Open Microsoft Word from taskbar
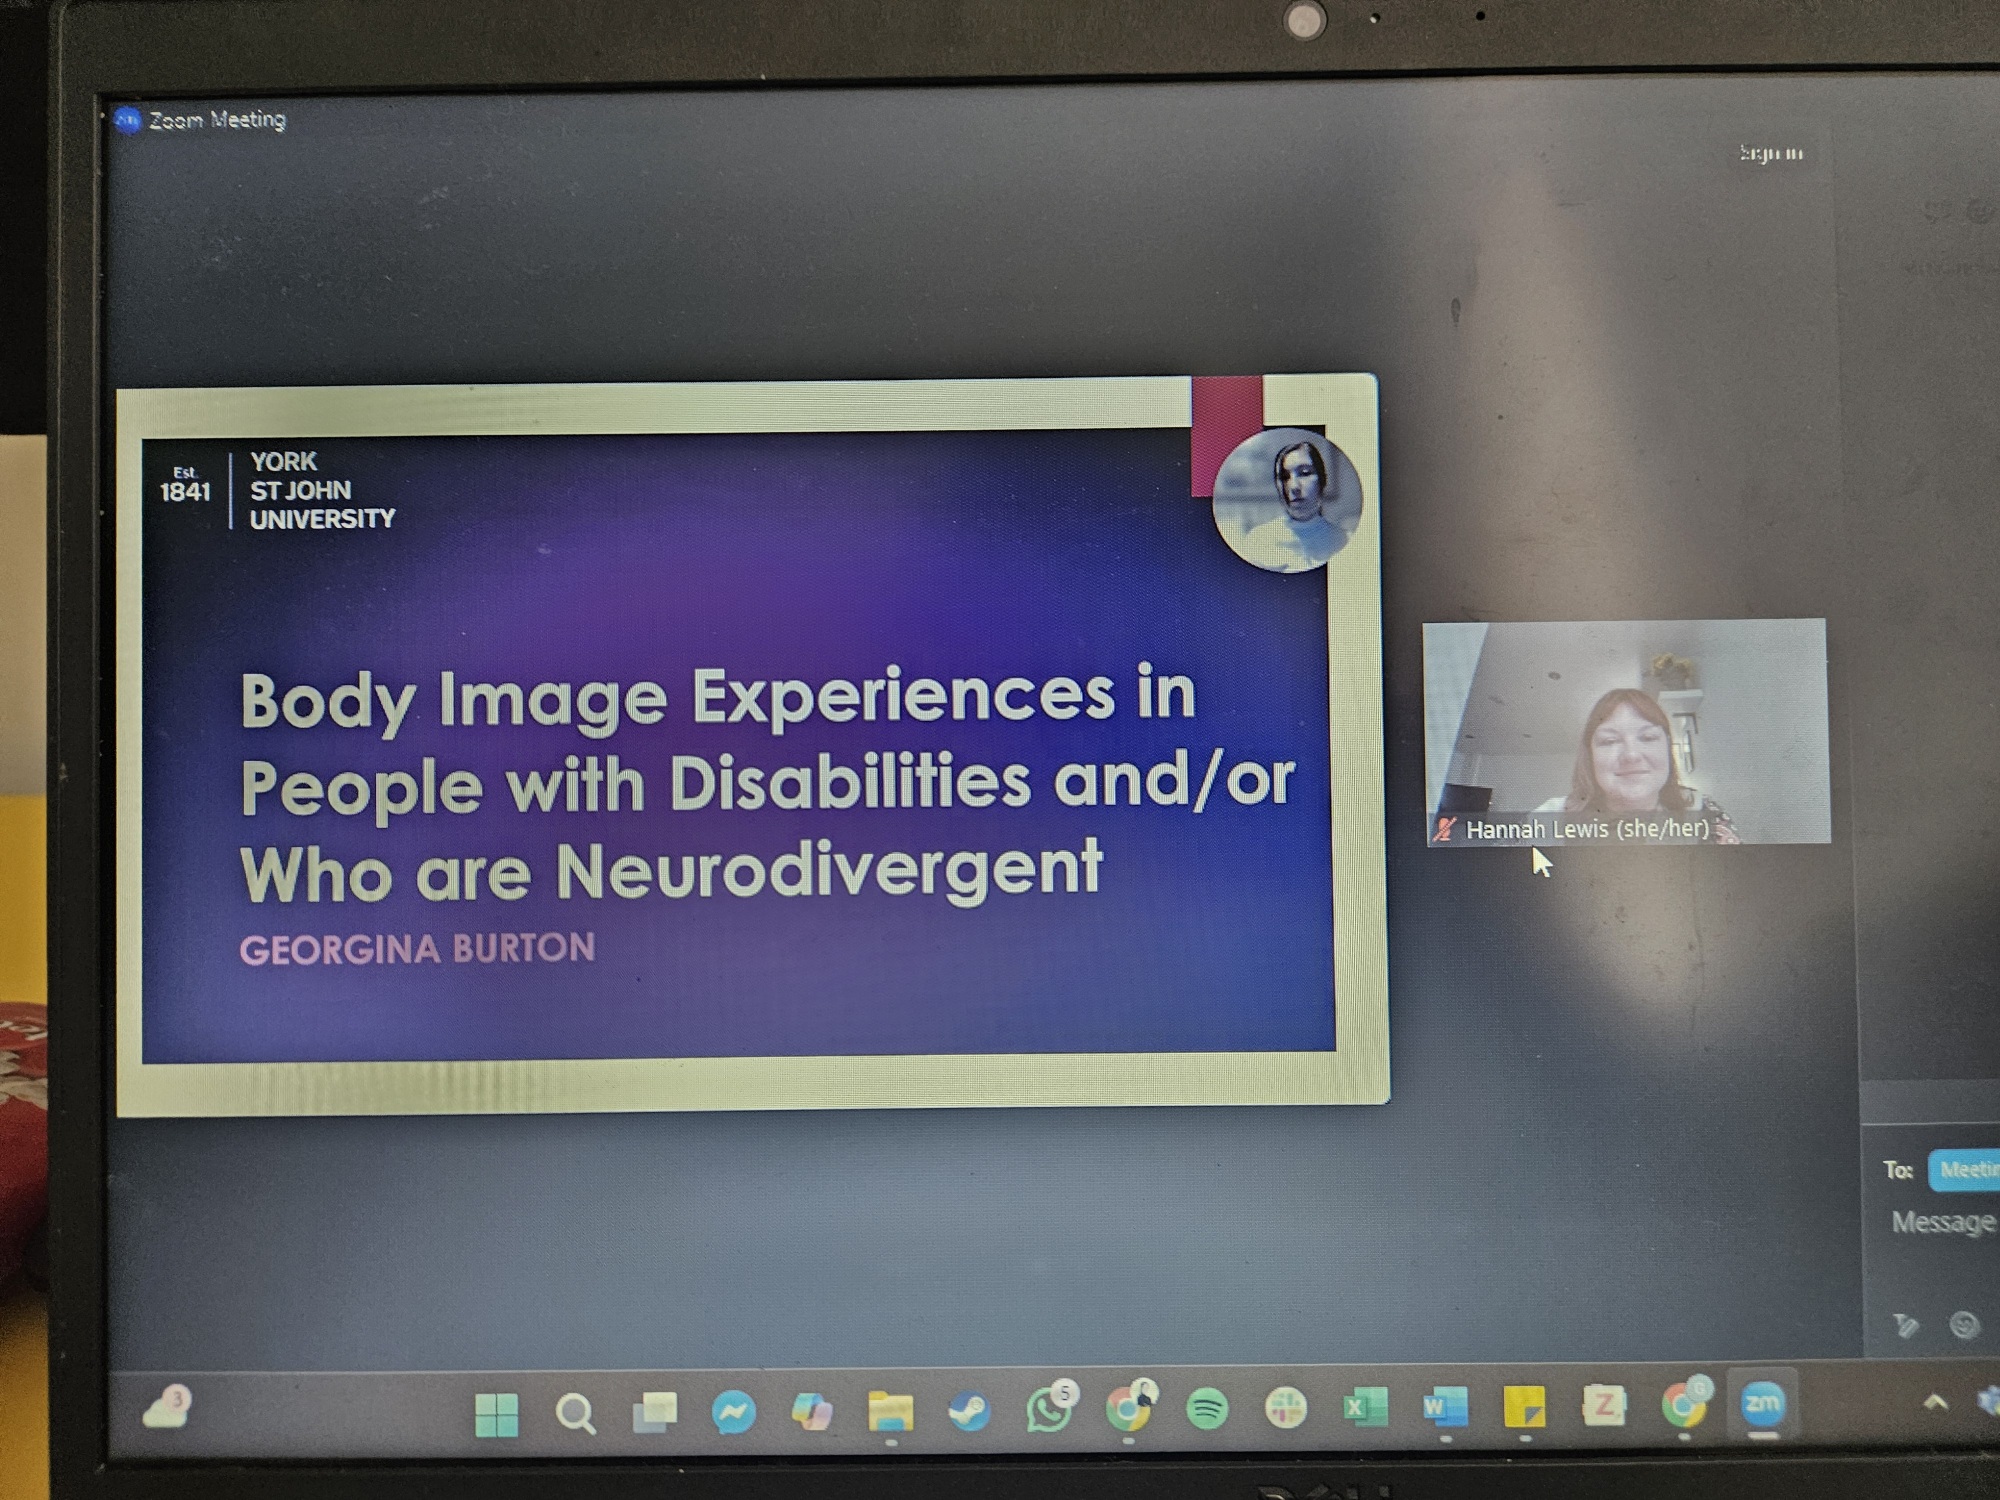 (x=1444, y=1407)
